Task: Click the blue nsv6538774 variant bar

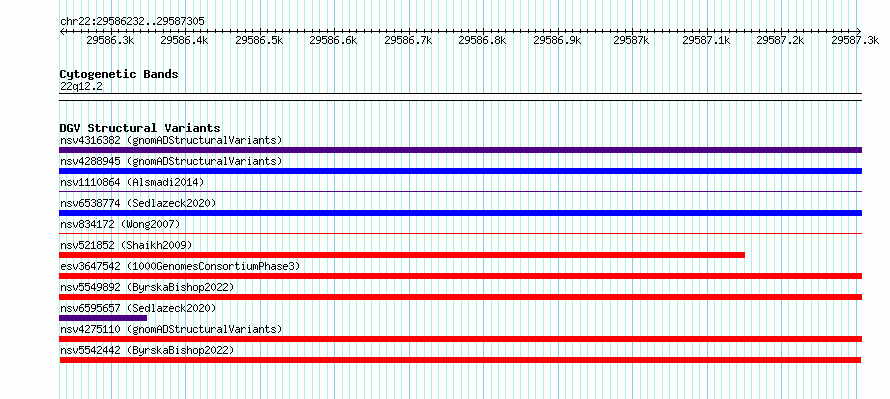Action: (x=460, y=213)
